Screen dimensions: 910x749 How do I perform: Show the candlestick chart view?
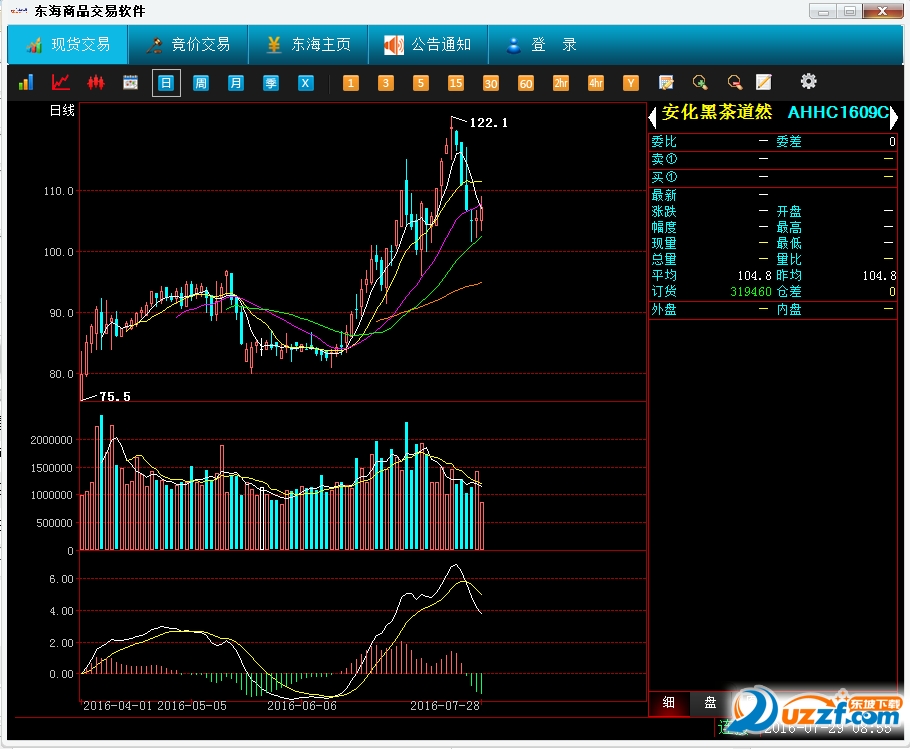pos(96,82)
